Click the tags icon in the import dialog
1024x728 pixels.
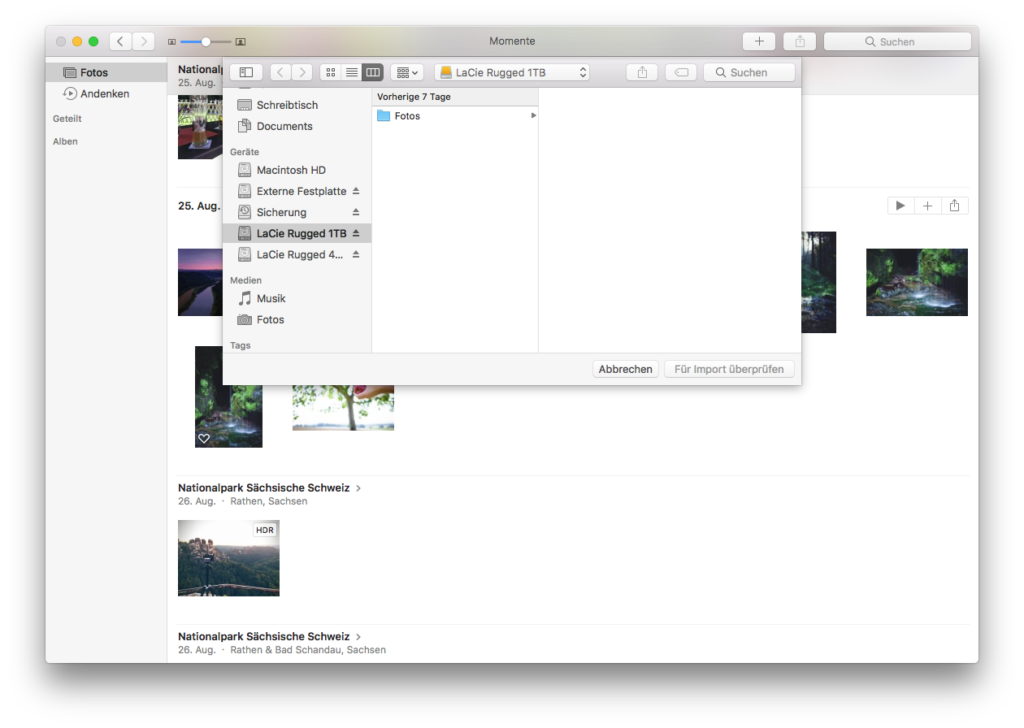coord(681,72)
